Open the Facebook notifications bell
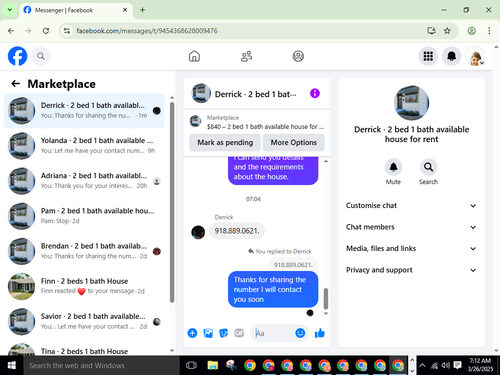The height and width of the screenshot is (375, 500). pyautogui.click(x=451, y=56)
